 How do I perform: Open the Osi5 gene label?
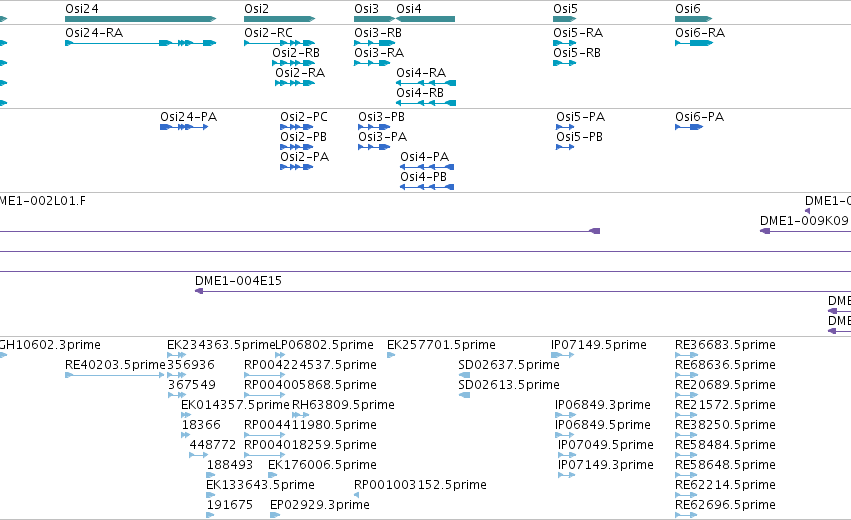pyautogui.click(x=566, y=9)
